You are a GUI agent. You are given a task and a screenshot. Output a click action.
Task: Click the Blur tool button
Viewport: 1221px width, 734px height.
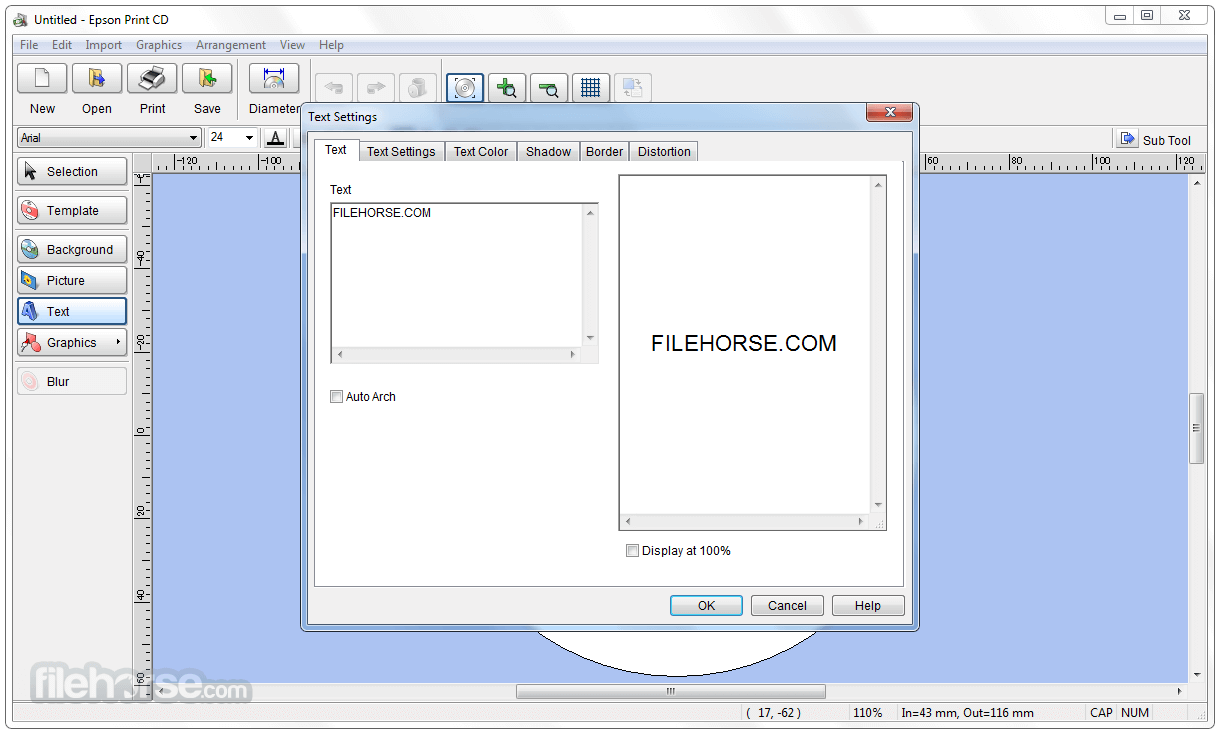[x=72, y=382]
